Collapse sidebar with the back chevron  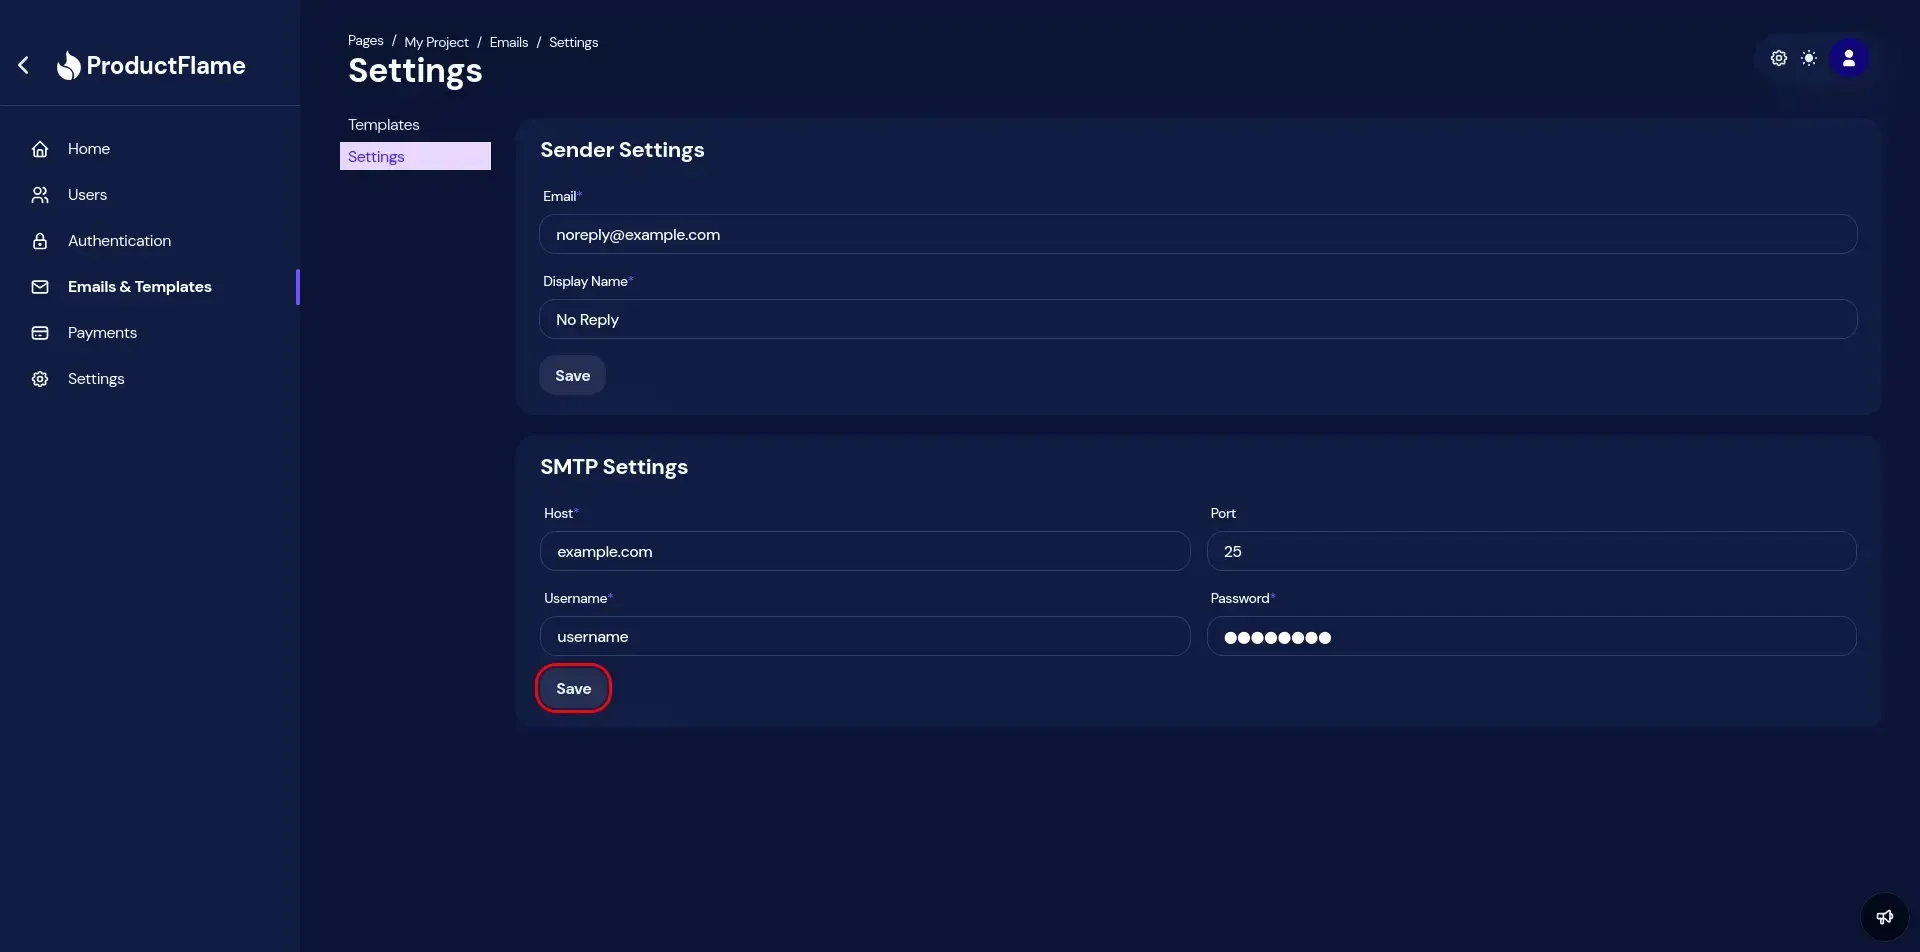24,66
